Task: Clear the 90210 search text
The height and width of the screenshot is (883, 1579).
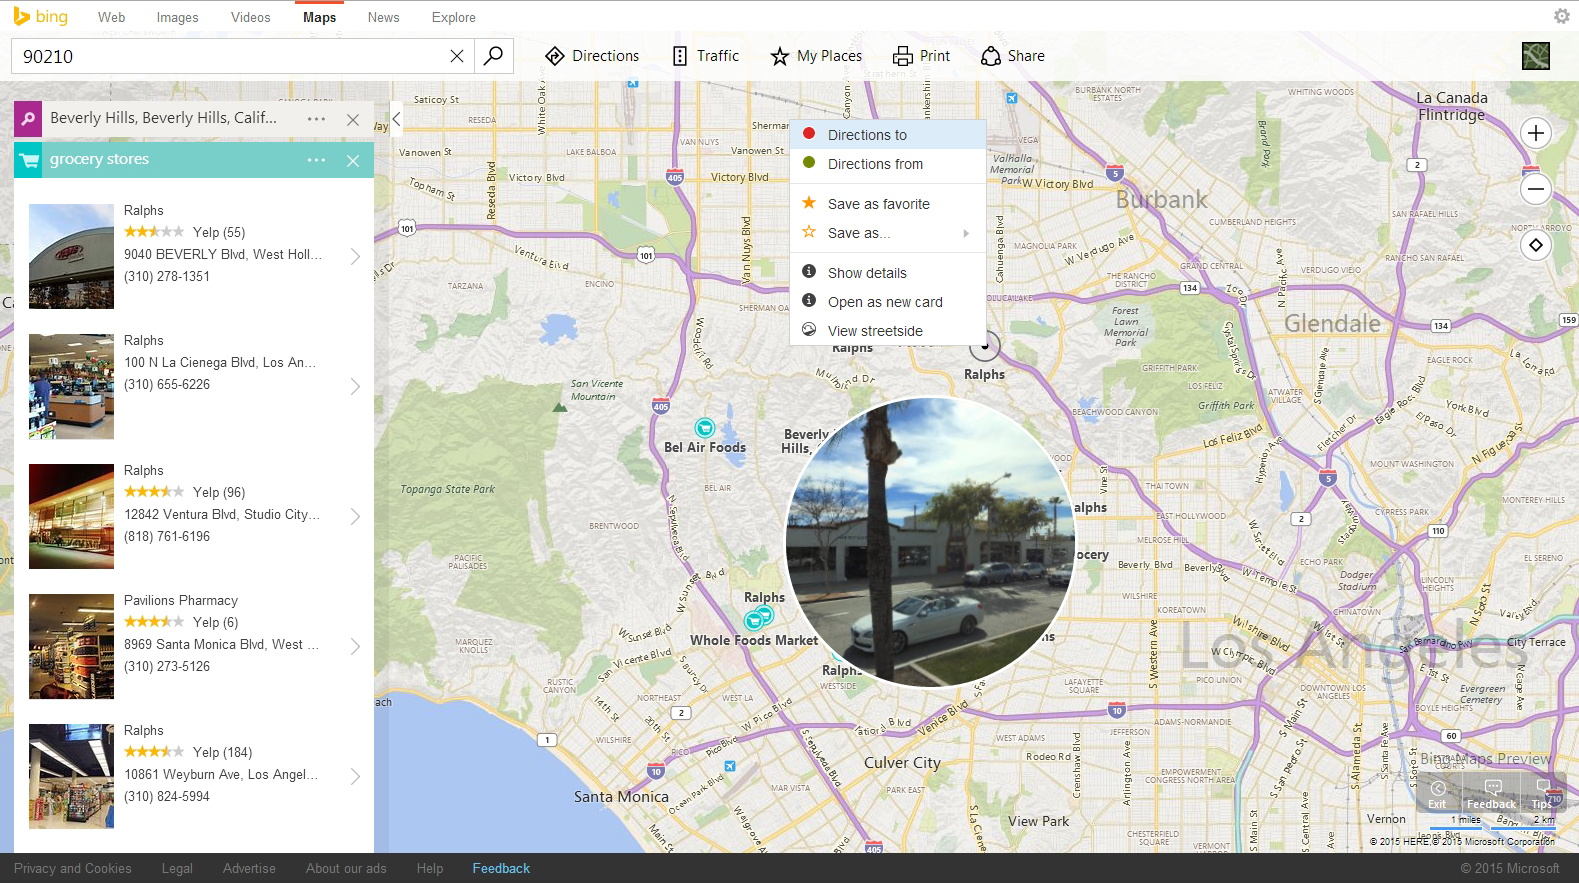Action: click(x=457, y=56)
